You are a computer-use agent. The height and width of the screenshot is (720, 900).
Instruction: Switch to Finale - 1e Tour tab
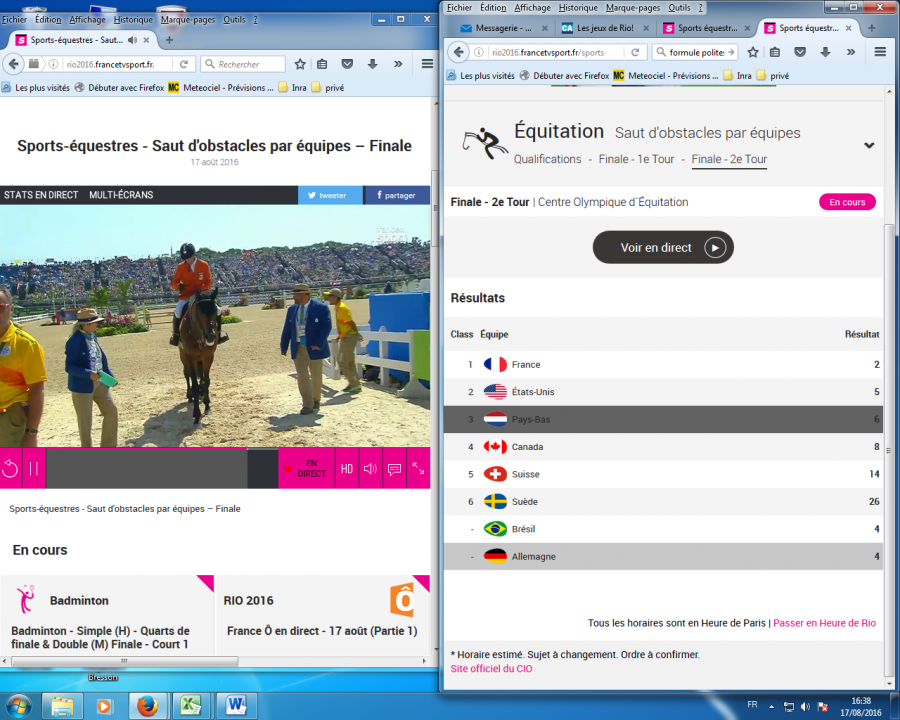[x=636, y=159]
